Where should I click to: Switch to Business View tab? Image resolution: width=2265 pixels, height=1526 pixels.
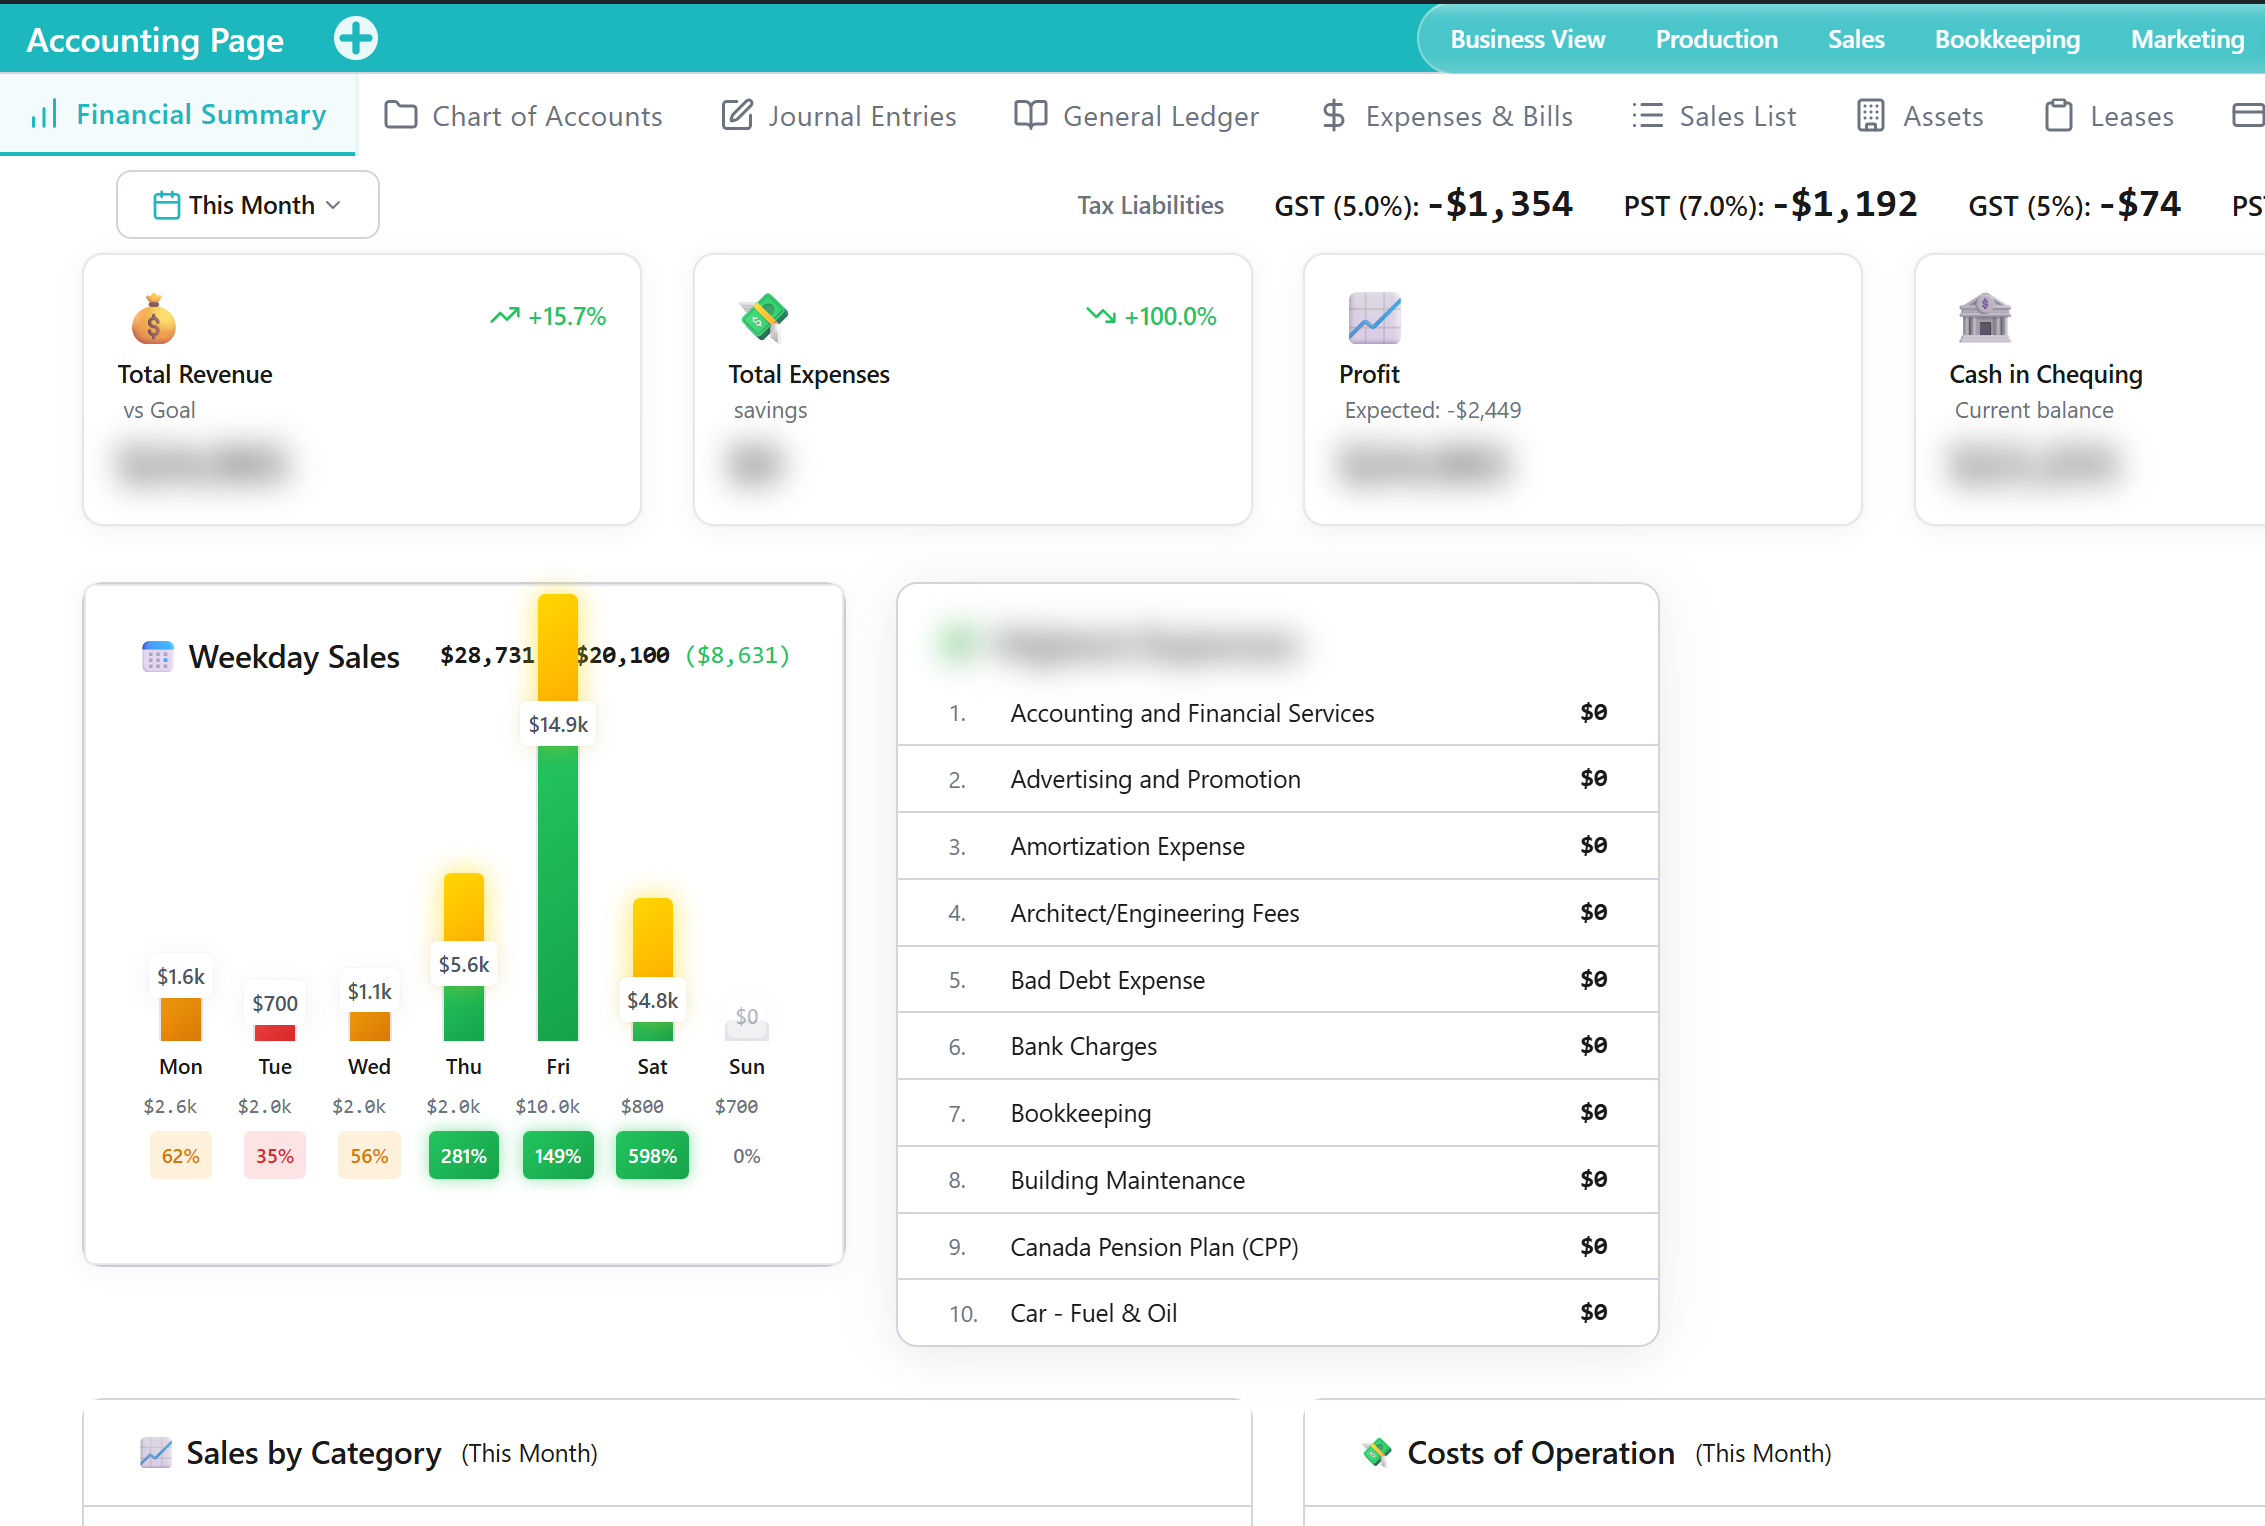[1527, 39]
